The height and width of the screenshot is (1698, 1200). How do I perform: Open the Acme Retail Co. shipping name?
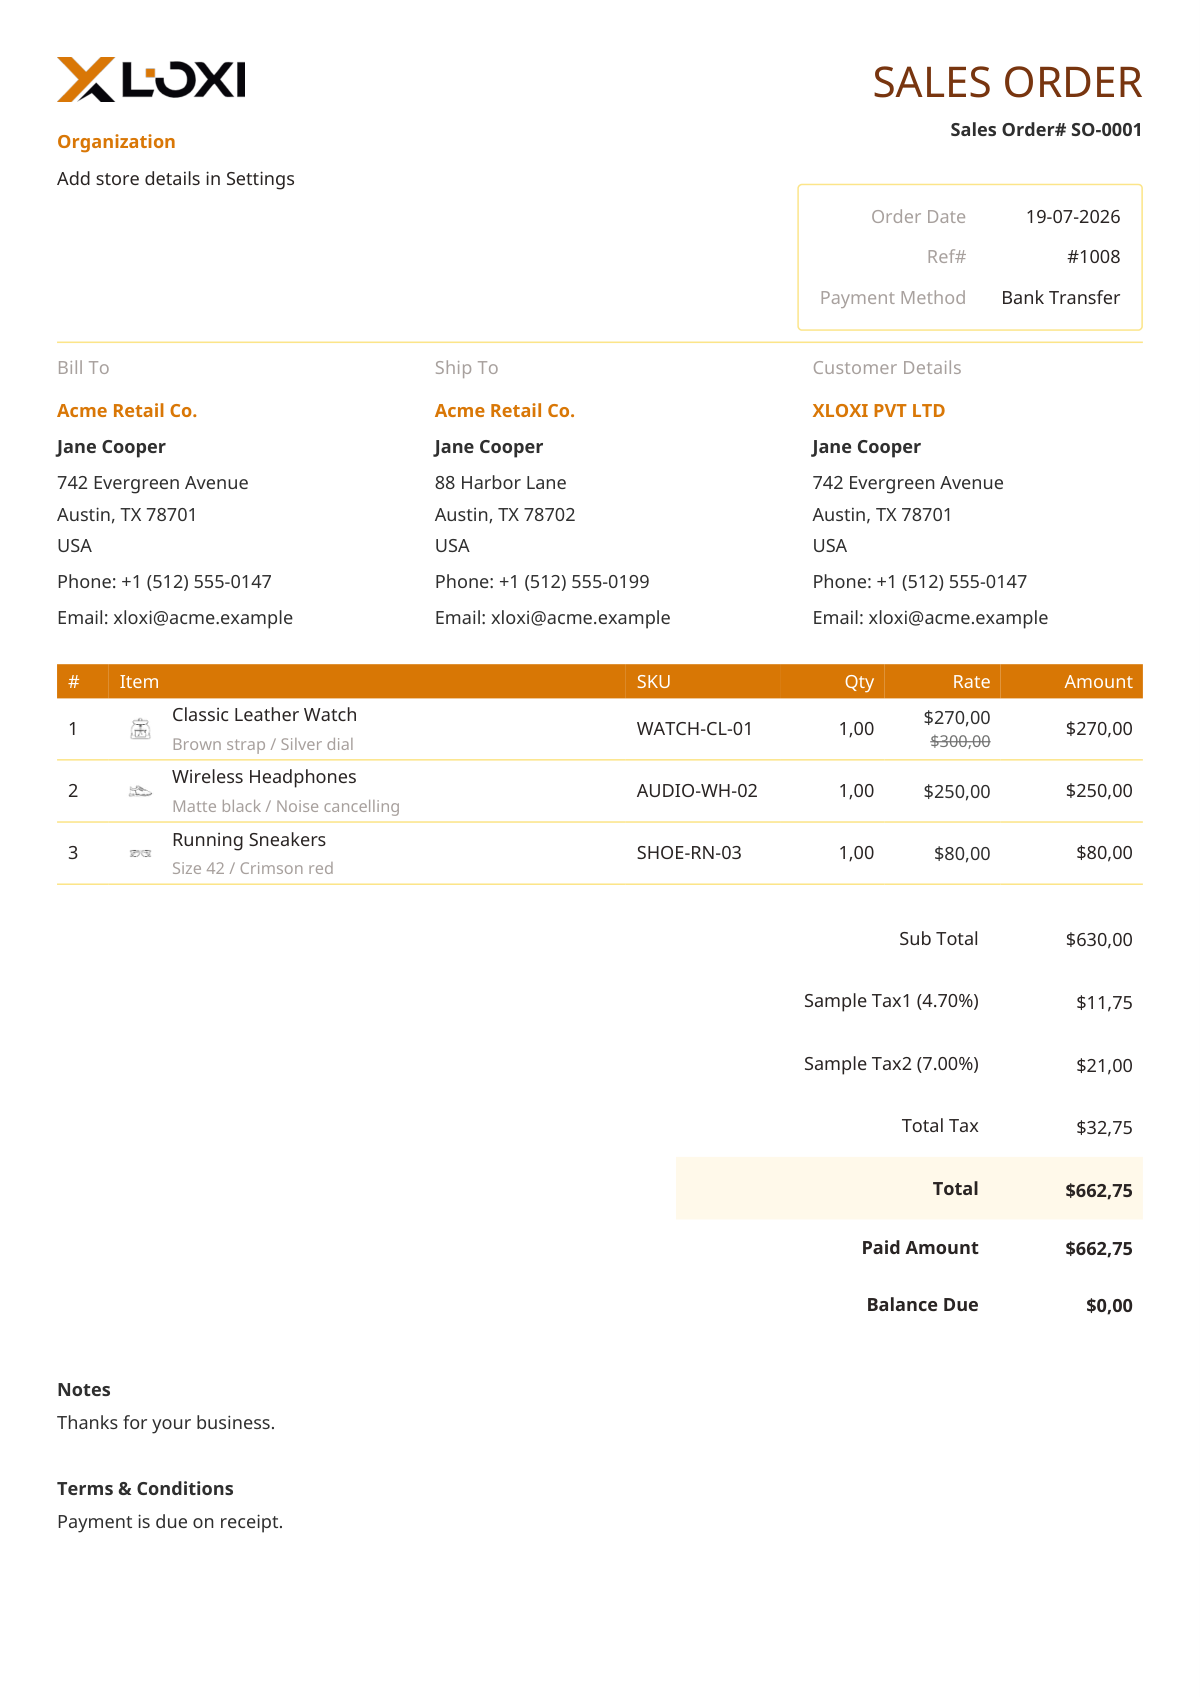pyautogui.click(x=505, y=411)
